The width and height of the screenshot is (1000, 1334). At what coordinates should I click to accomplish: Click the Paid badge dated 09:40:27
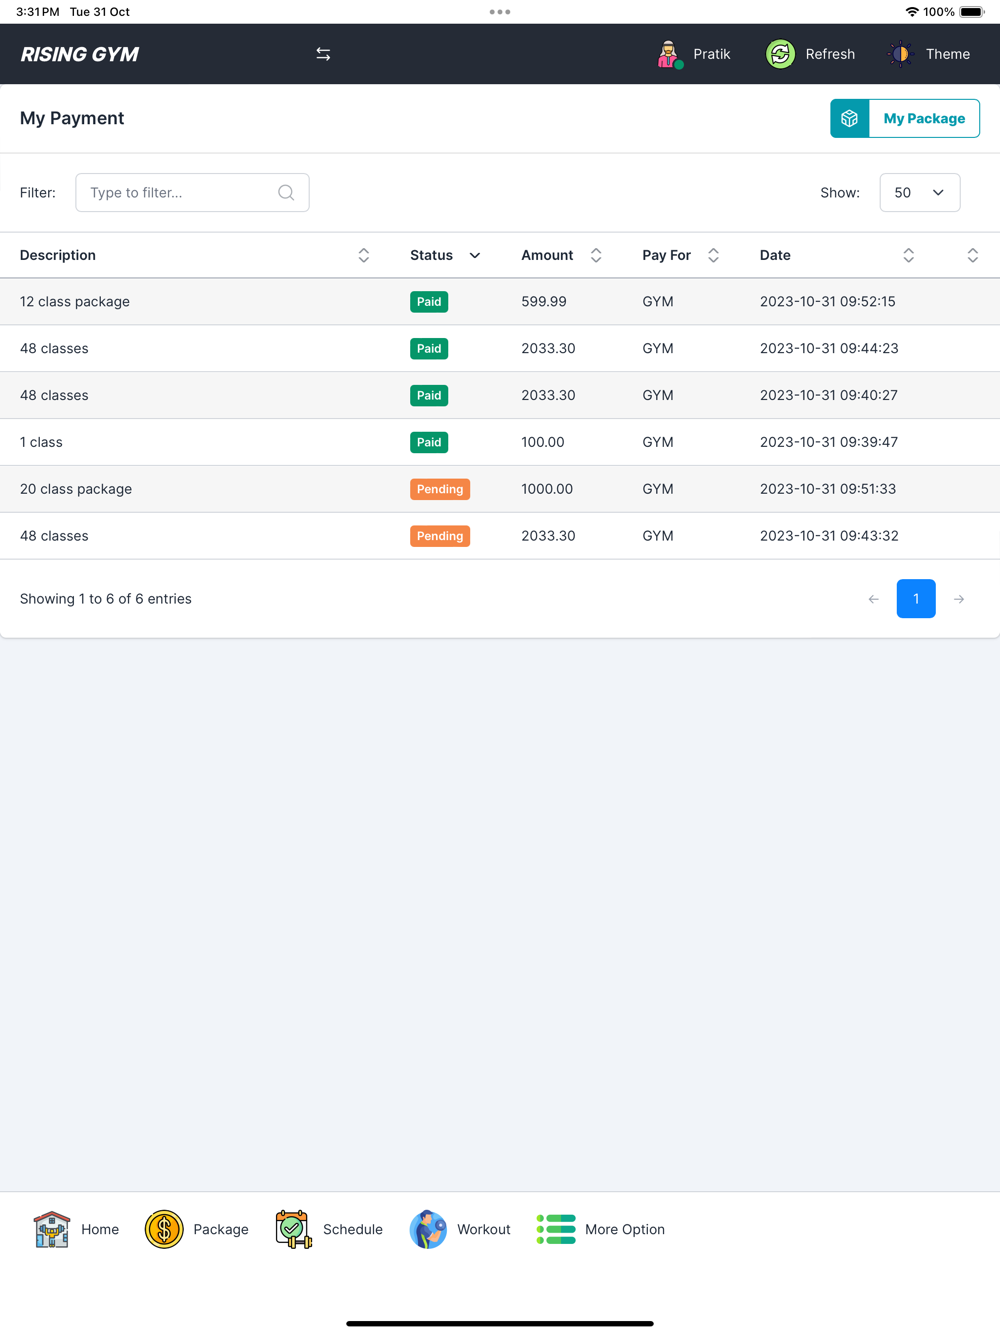point(429,396)
